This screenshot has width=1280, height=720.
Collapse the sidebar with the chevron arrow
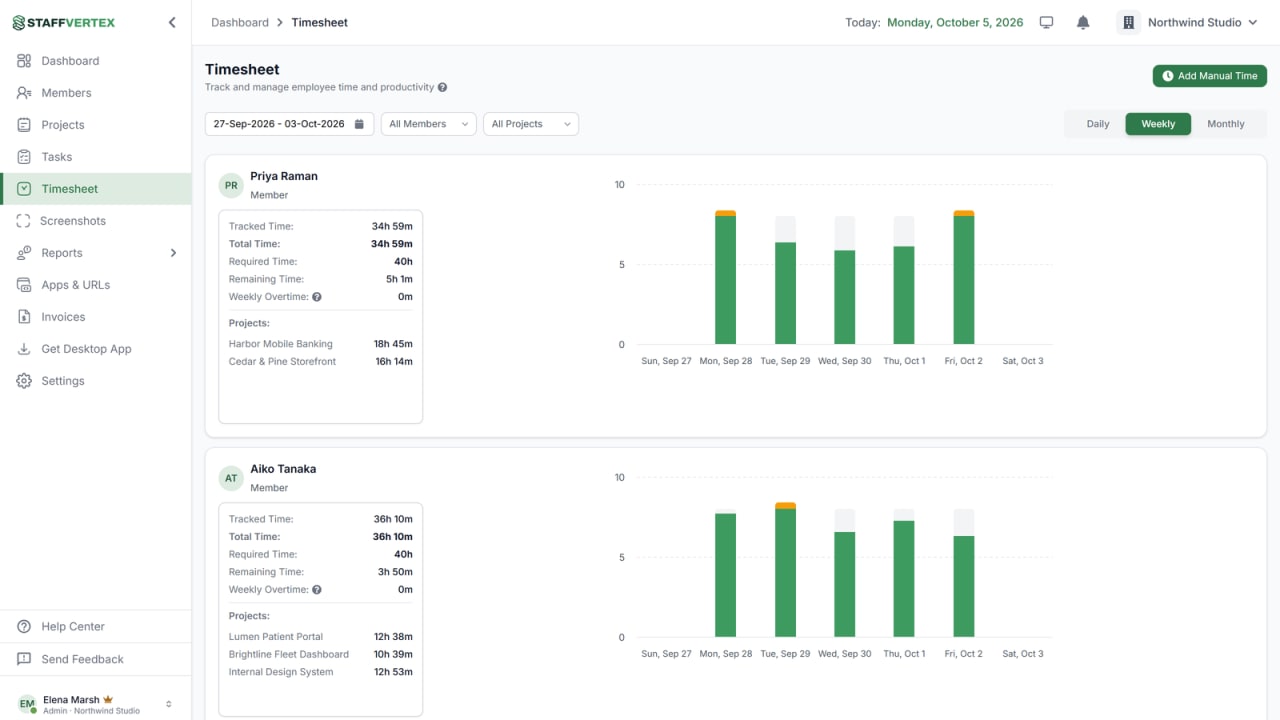pyautogui.click(x=172, y=22)
